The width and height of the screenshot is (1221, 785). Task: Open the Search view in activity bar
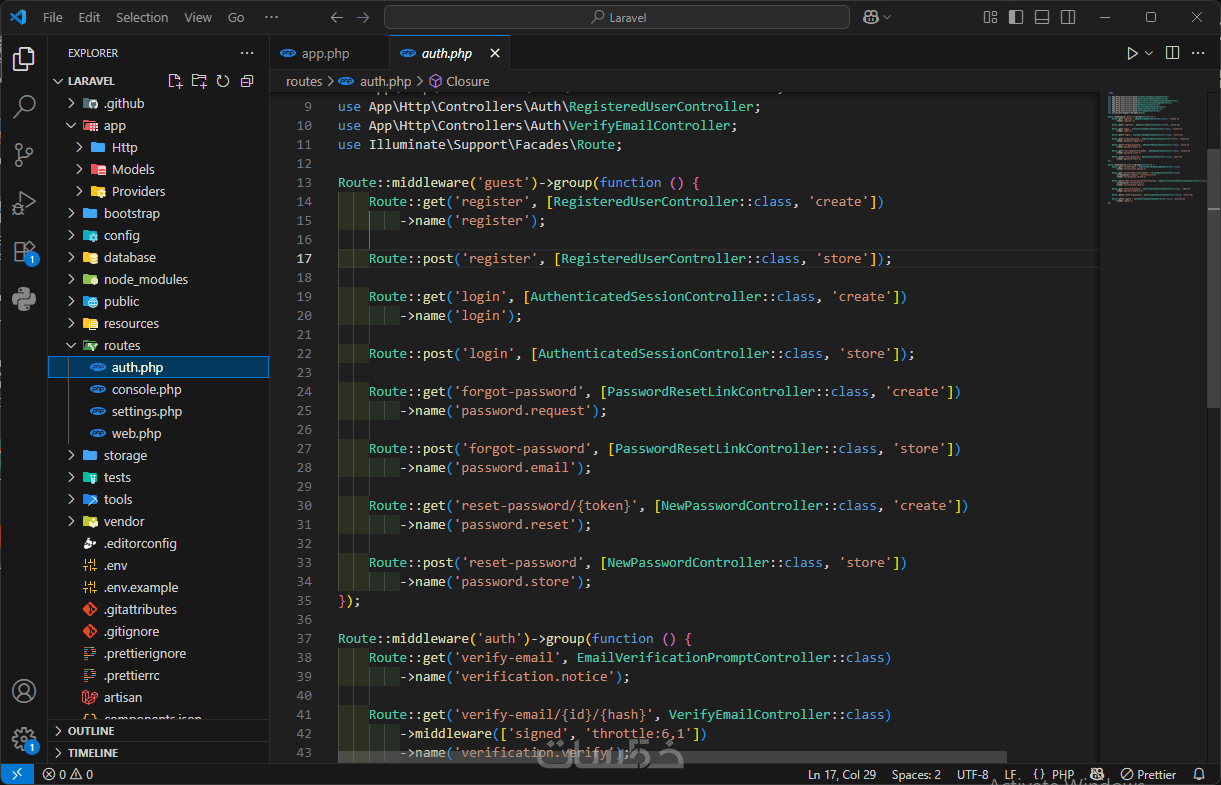pos(24,107)
